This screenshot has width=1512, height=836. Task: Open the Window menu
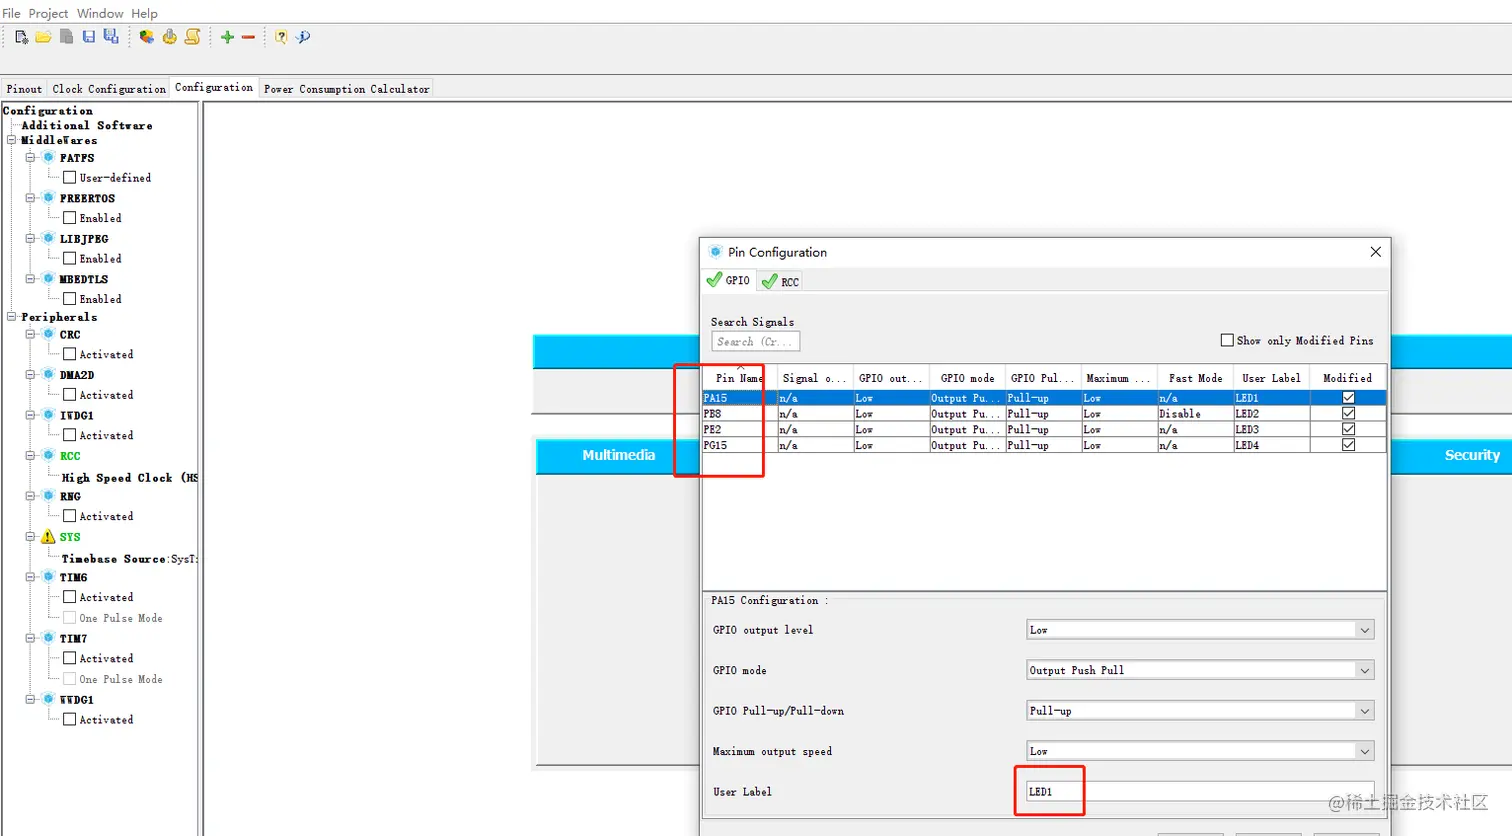click(100, 13)
